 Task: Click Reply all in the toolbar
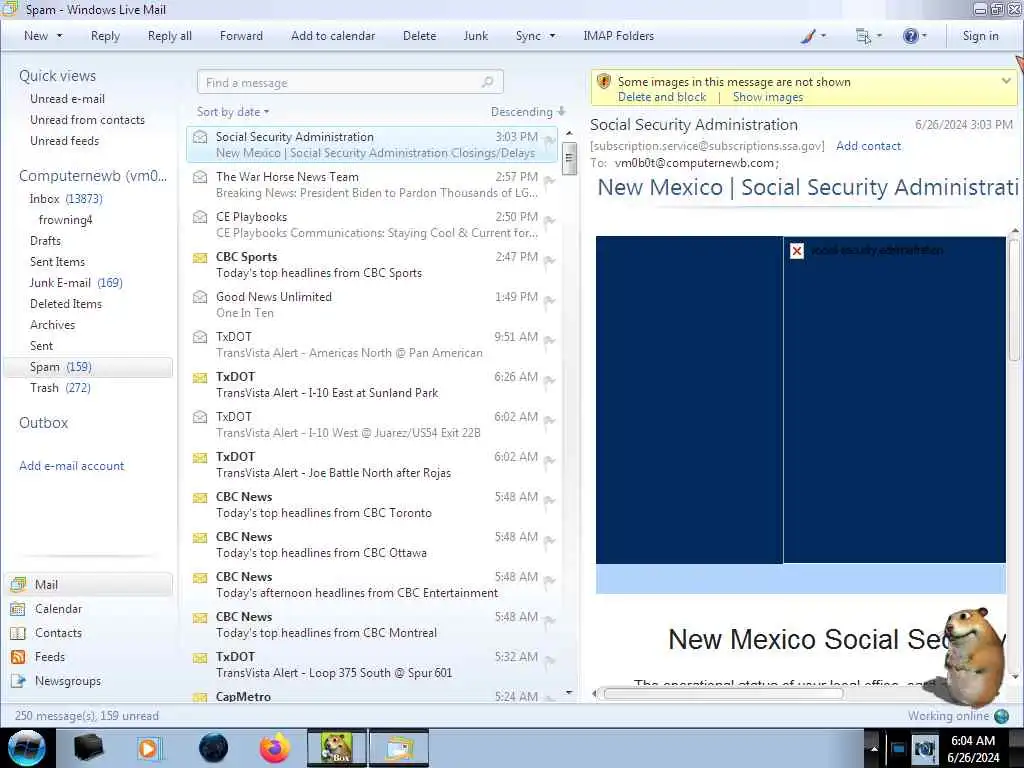click(x=170, y=36)
